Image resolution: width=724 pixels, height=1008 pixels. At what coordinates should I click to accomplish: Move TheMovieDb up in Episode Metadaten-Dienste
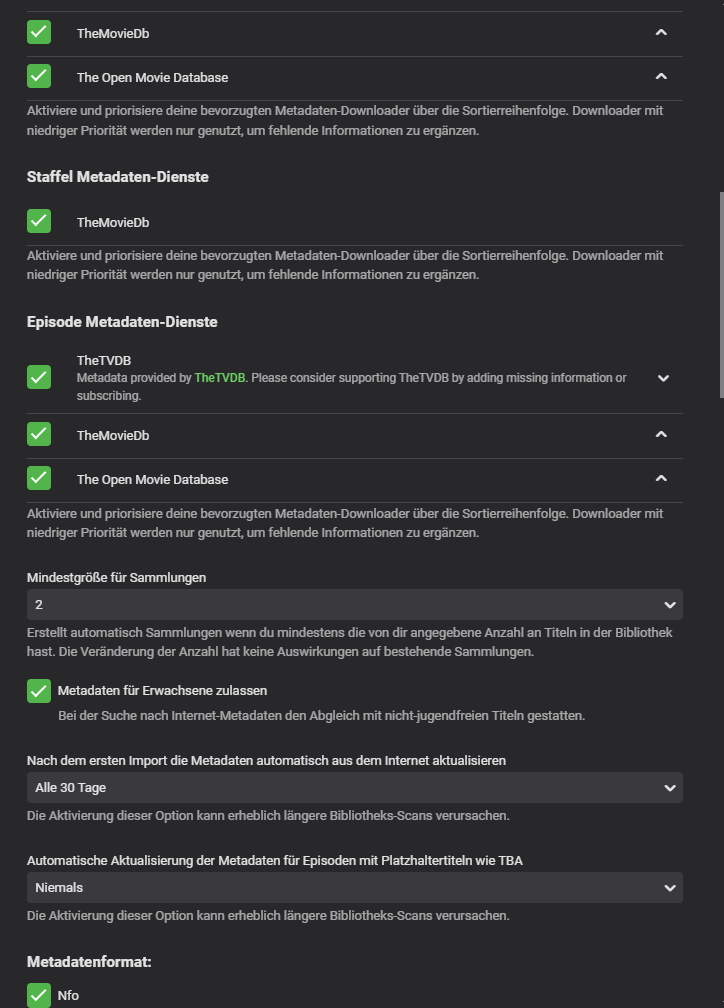[x=660, y=435]
